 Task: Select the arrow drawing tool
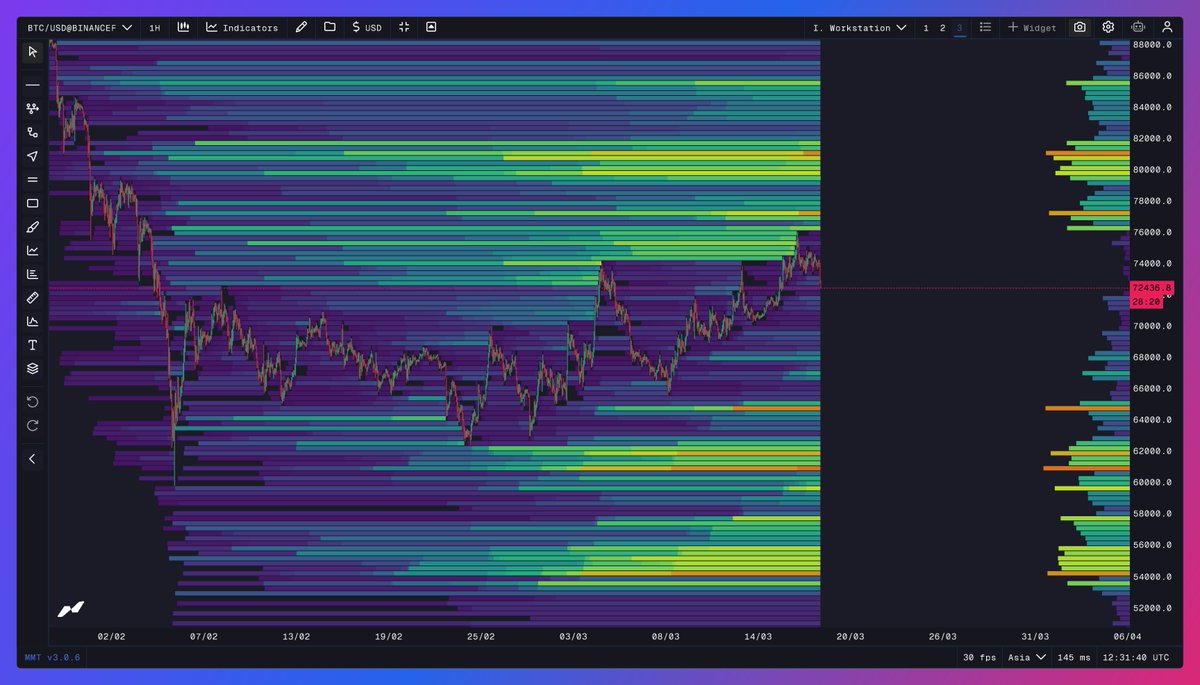point(32,156)
